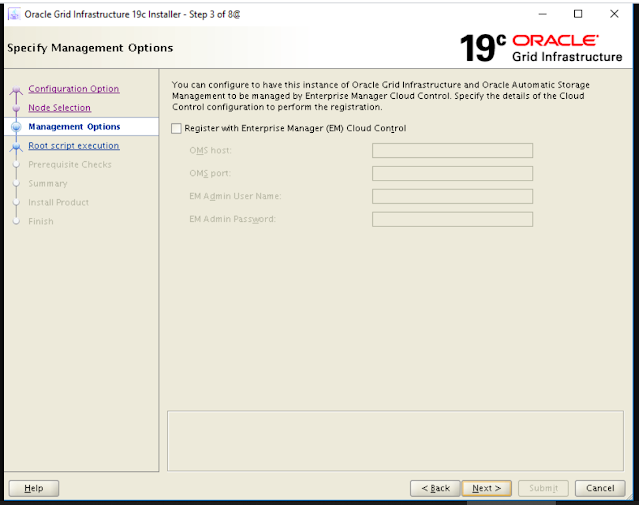Focus the EM Admin Password field
This screenshot has width=639, height=505.
click(452, 219)
